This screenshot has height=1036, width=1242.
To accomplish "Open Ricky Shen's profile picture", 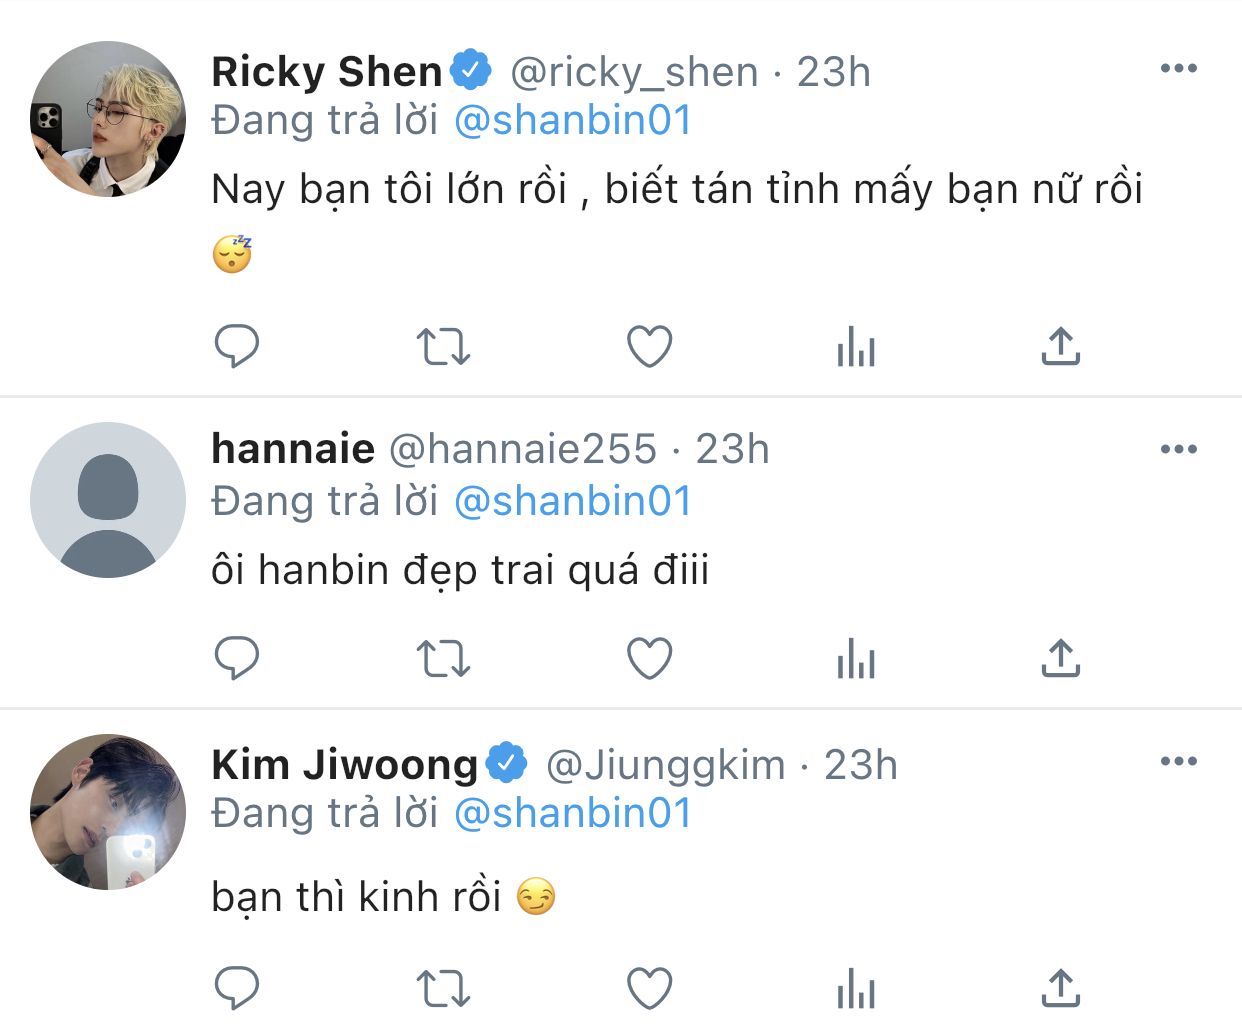I will click(x=108, y=119).
